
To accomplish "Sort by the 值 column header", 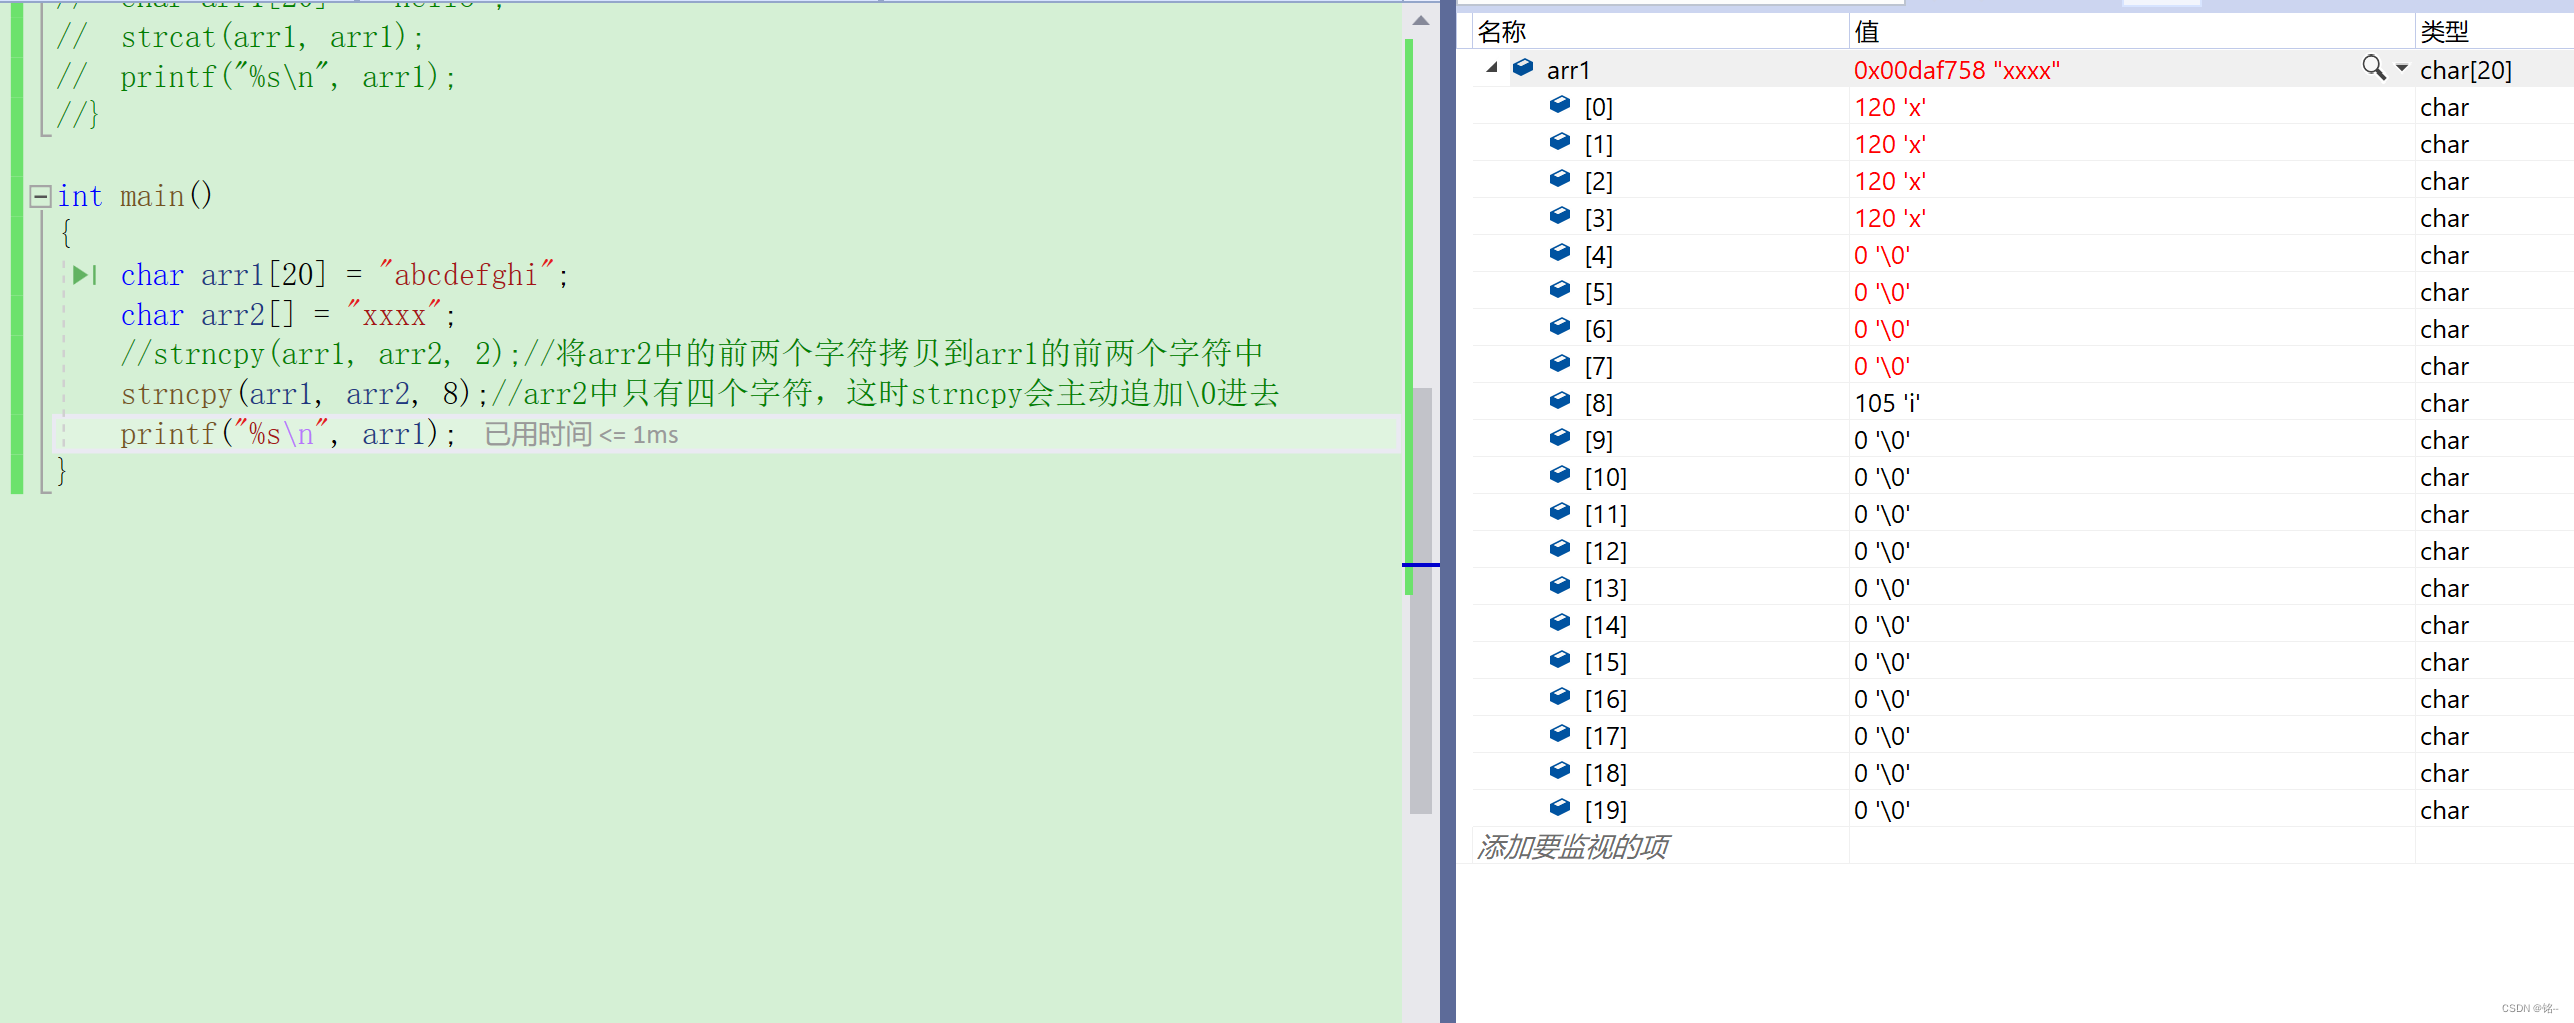I will 2132,32.
